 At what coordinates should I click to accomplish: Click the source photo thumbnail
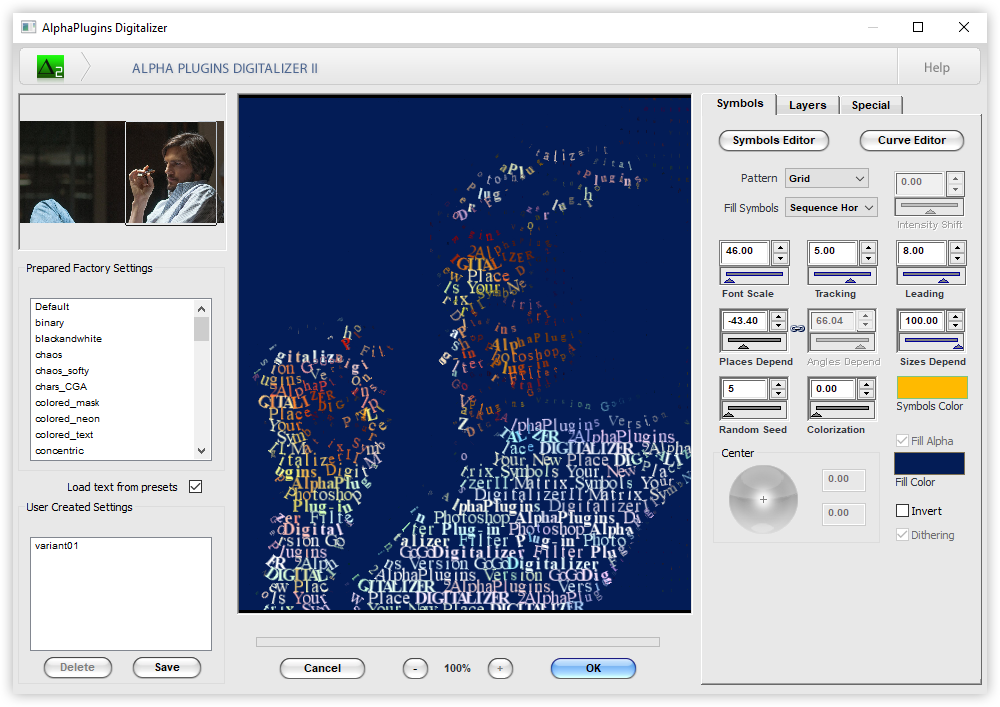click(122, 173)
